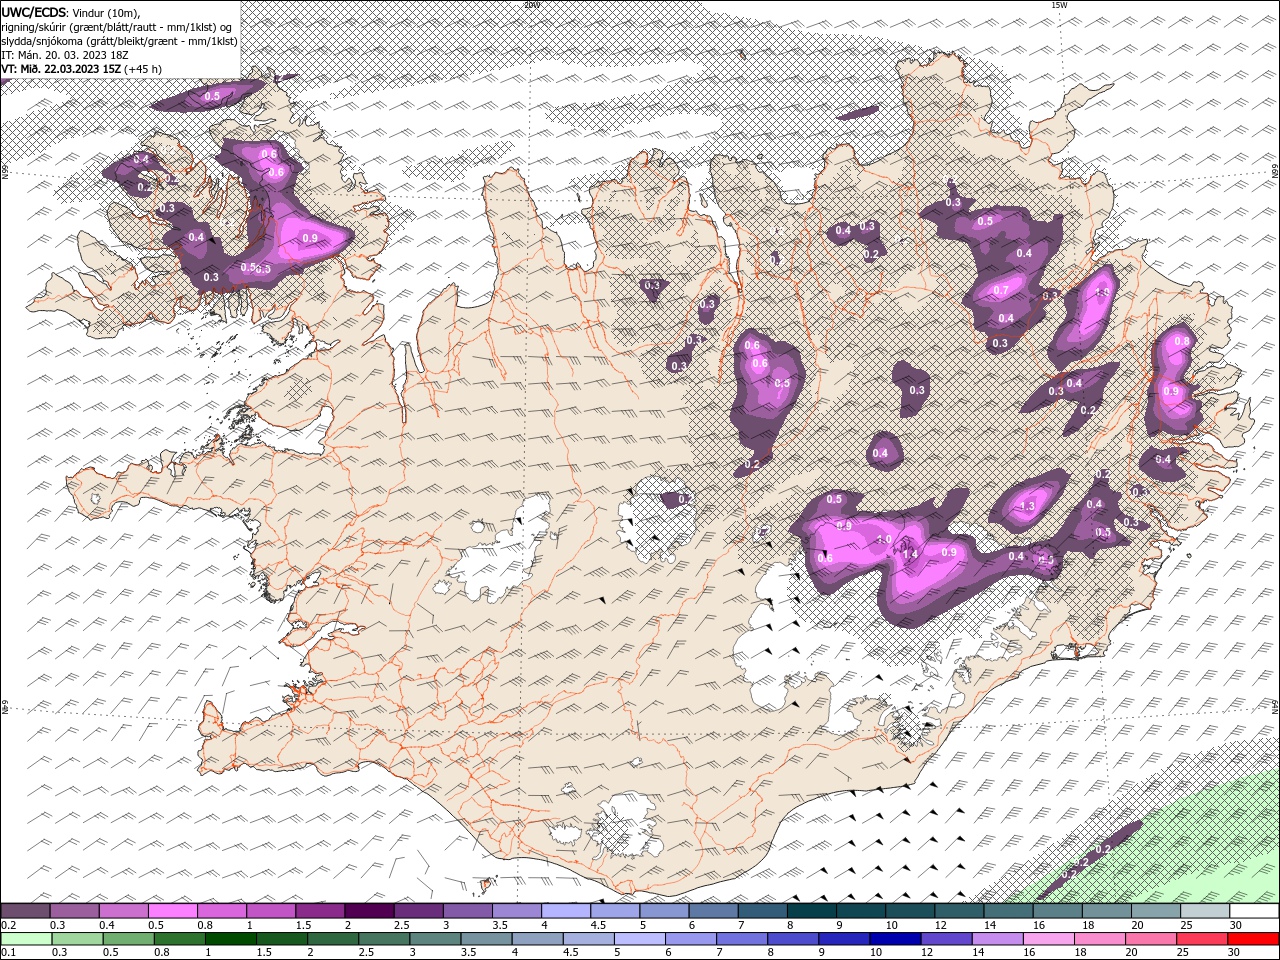Pick the upper legend swatch labelled 4.5

(x=614, y=911)
